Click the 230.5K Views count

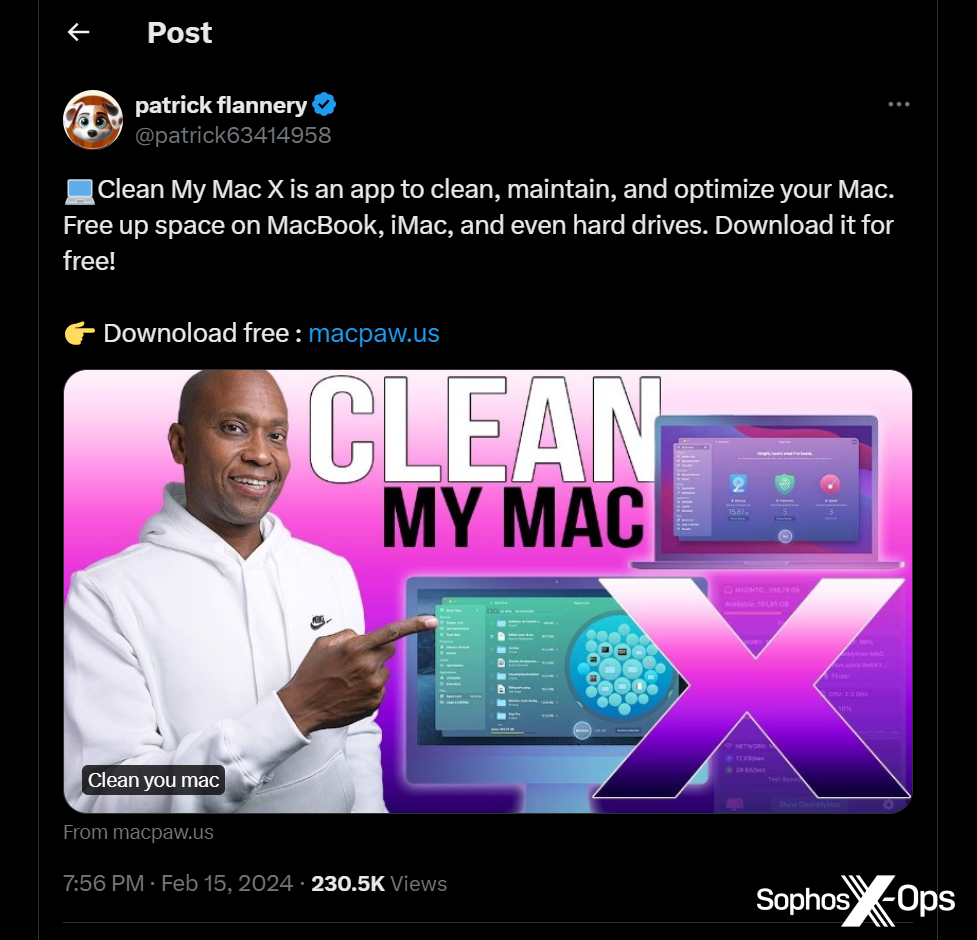tap(379, 884)
